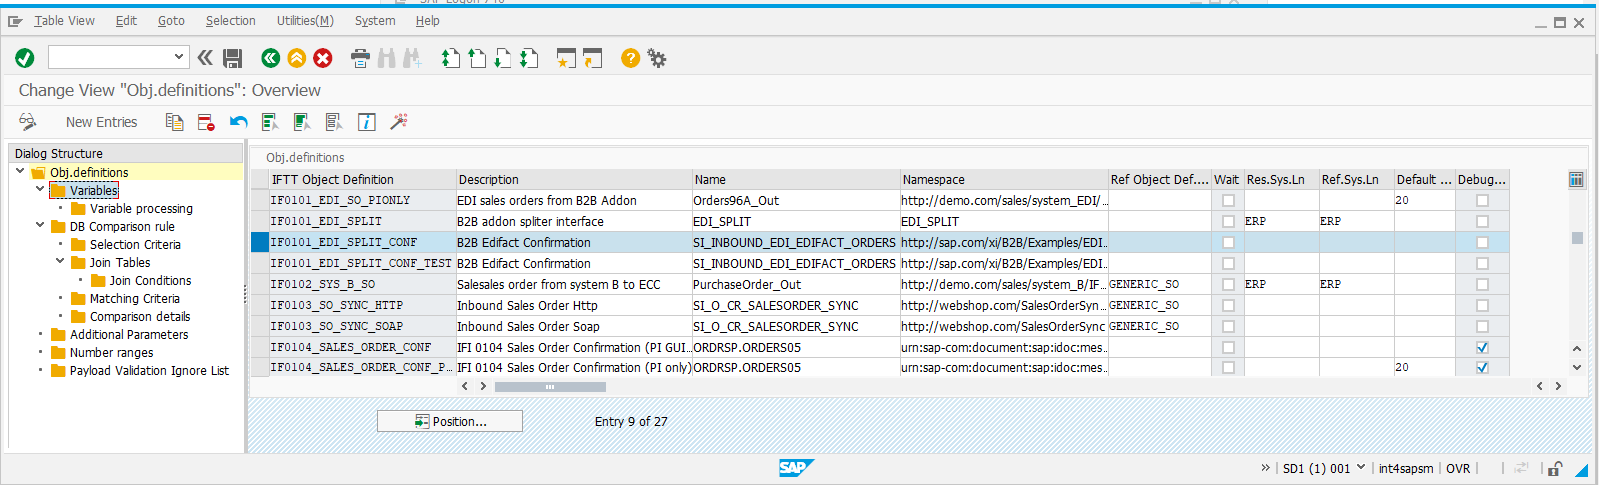Enable Wait checkbox for IF0101_EDI_SPLIT row
This screenshot has width=1599, height=485.
(1228, 221)
